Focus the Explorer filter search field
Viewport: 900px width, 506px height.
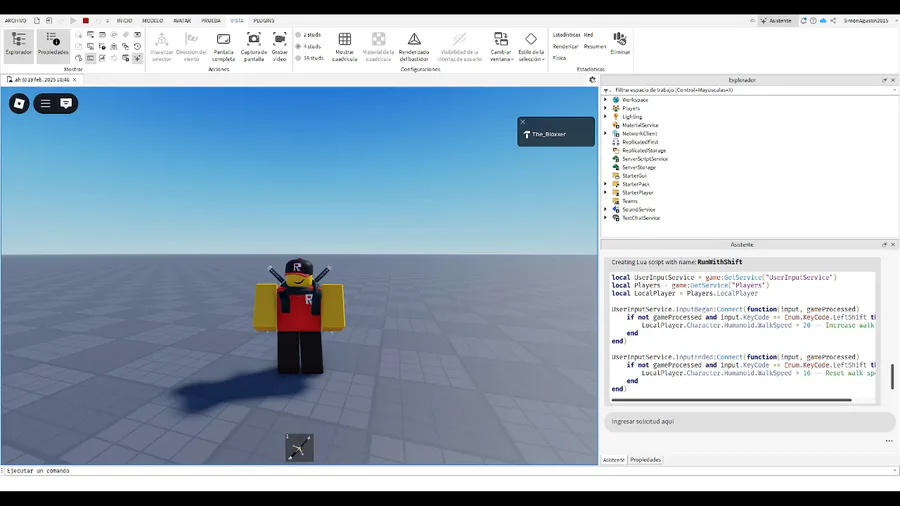[x=752, y=90]
